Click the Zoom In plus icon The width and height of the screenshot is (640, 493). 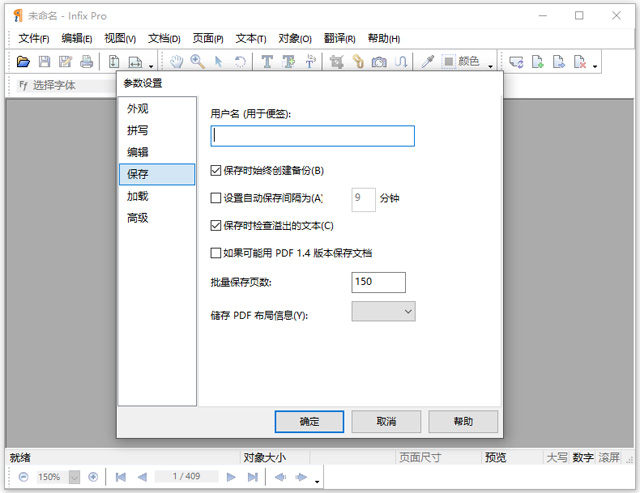(x=93, y=477)
